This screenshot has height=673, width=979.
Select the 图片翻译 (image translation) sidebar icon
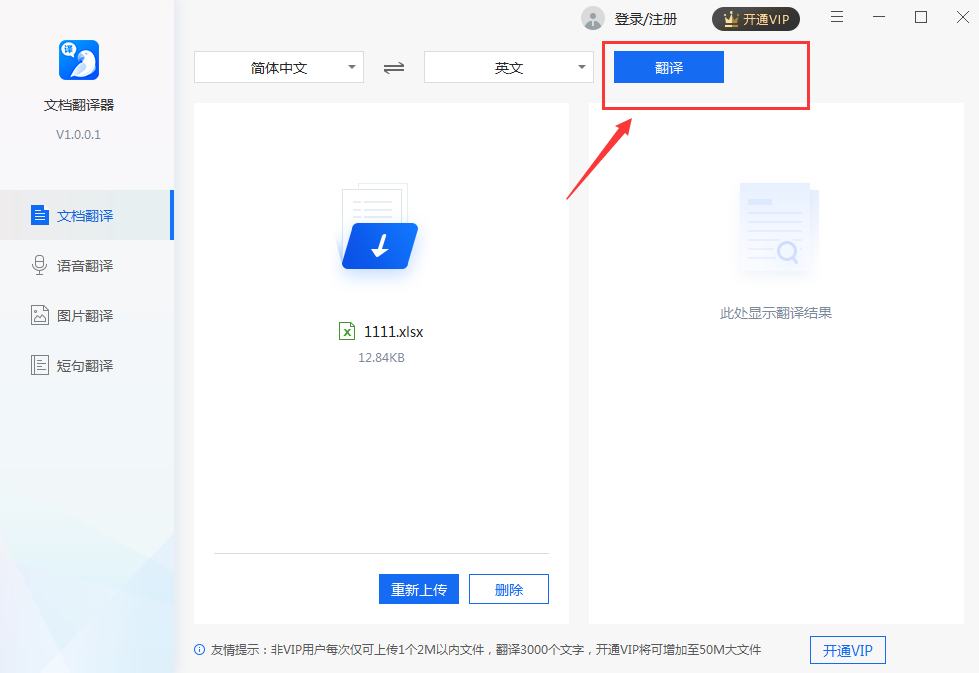click(39, 314)
